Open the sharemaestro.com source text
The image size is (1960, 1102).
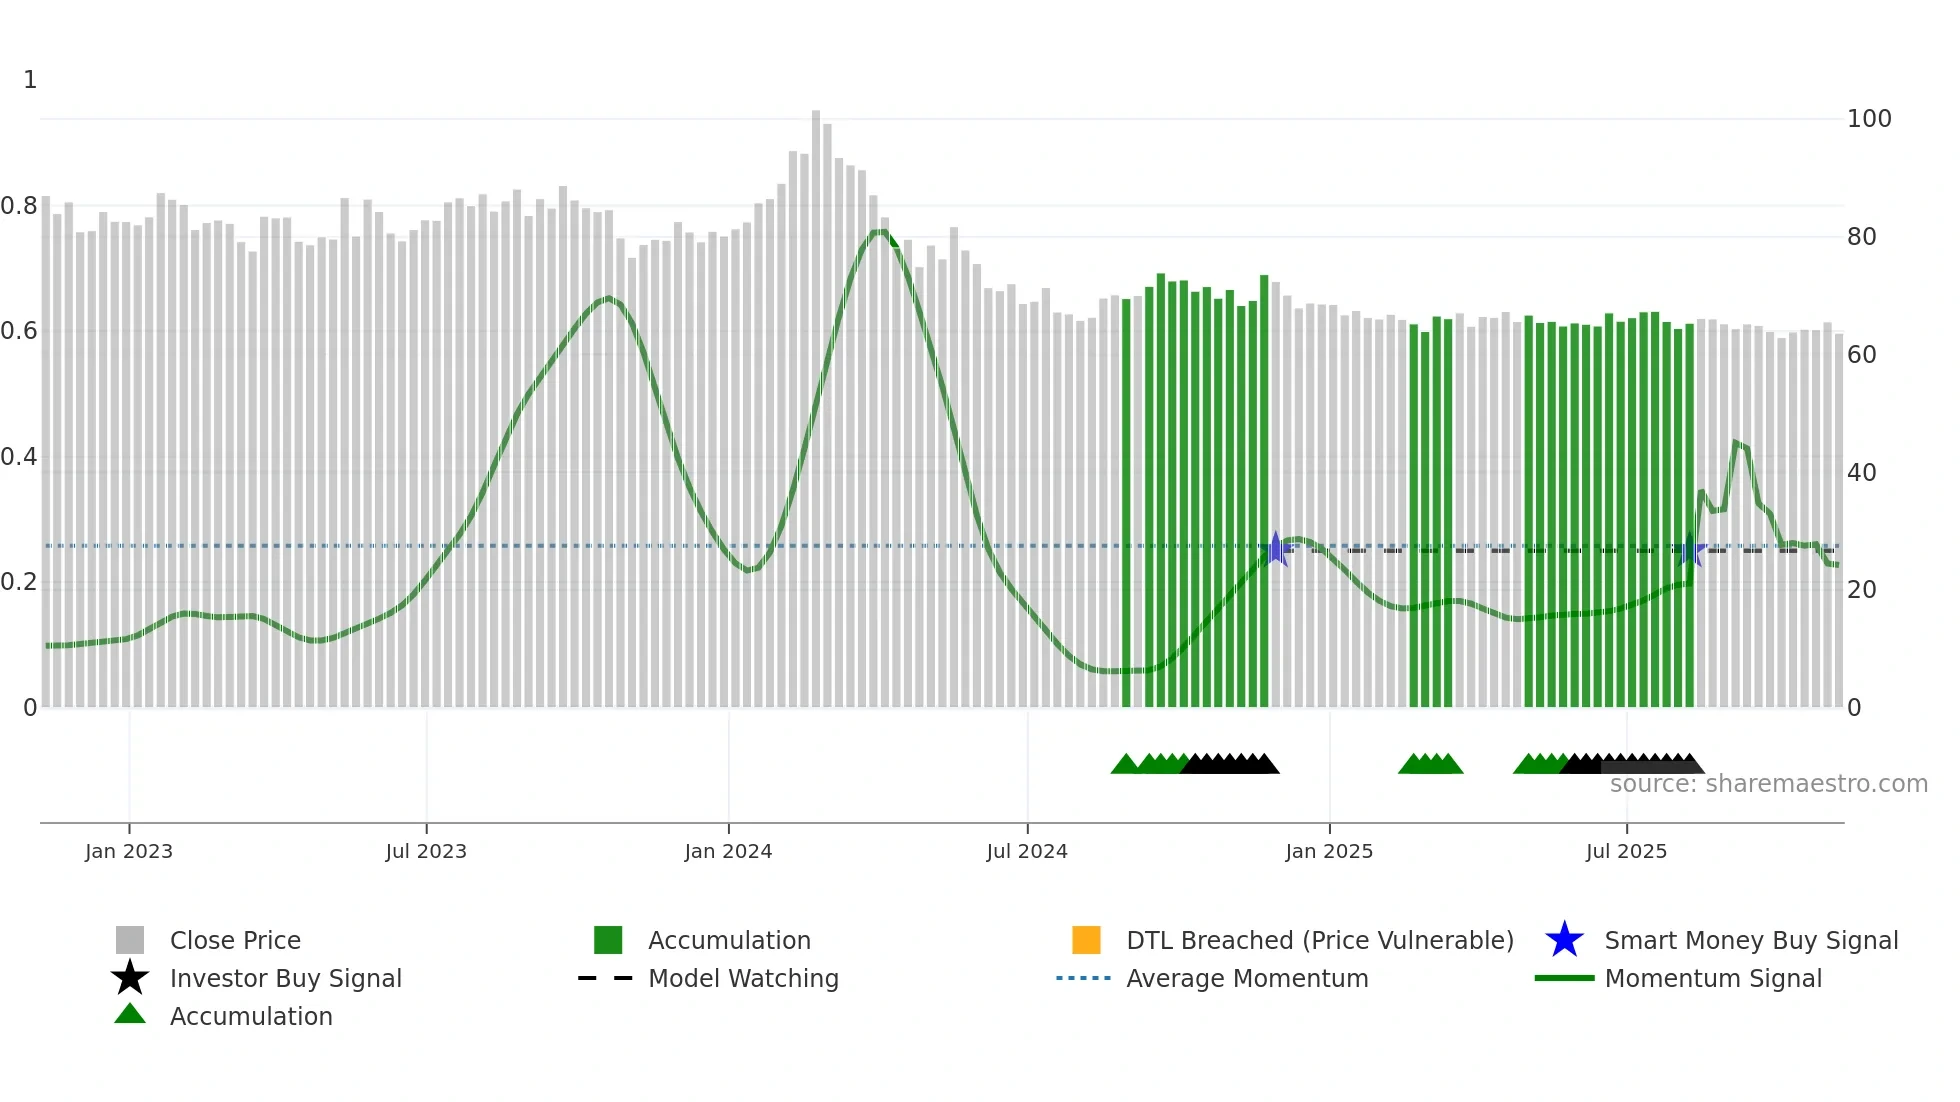pyautogui.click(x=1768, y=784)
